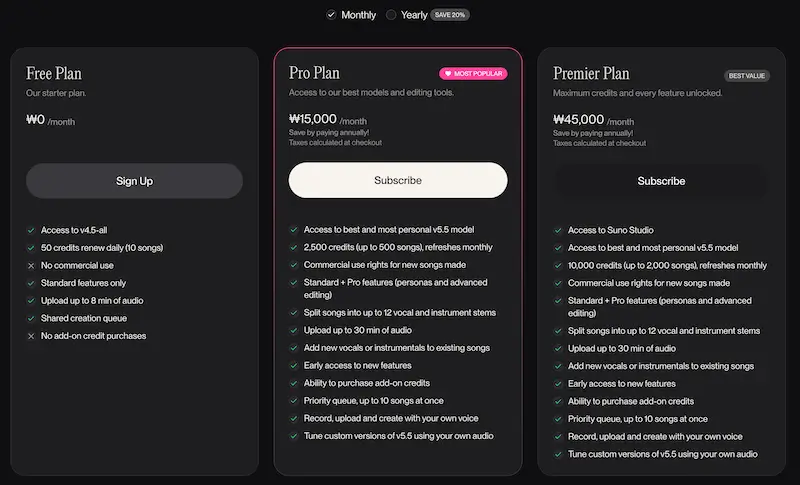This screenshot has width=800, height=485.
Task: Click the checkmark beside 2,500 credits feature
Action: 294,247
